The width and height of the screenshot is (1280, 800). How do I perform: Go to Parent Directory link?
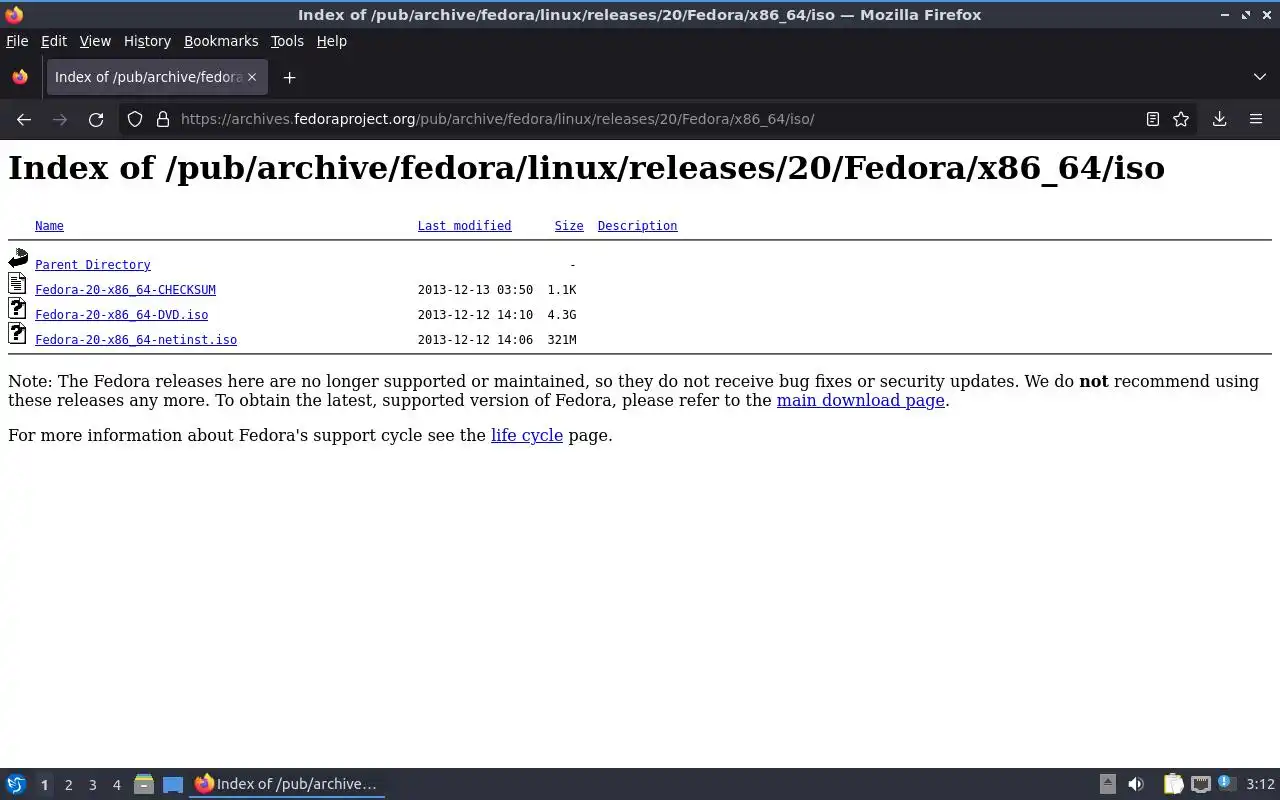point(93,265)
